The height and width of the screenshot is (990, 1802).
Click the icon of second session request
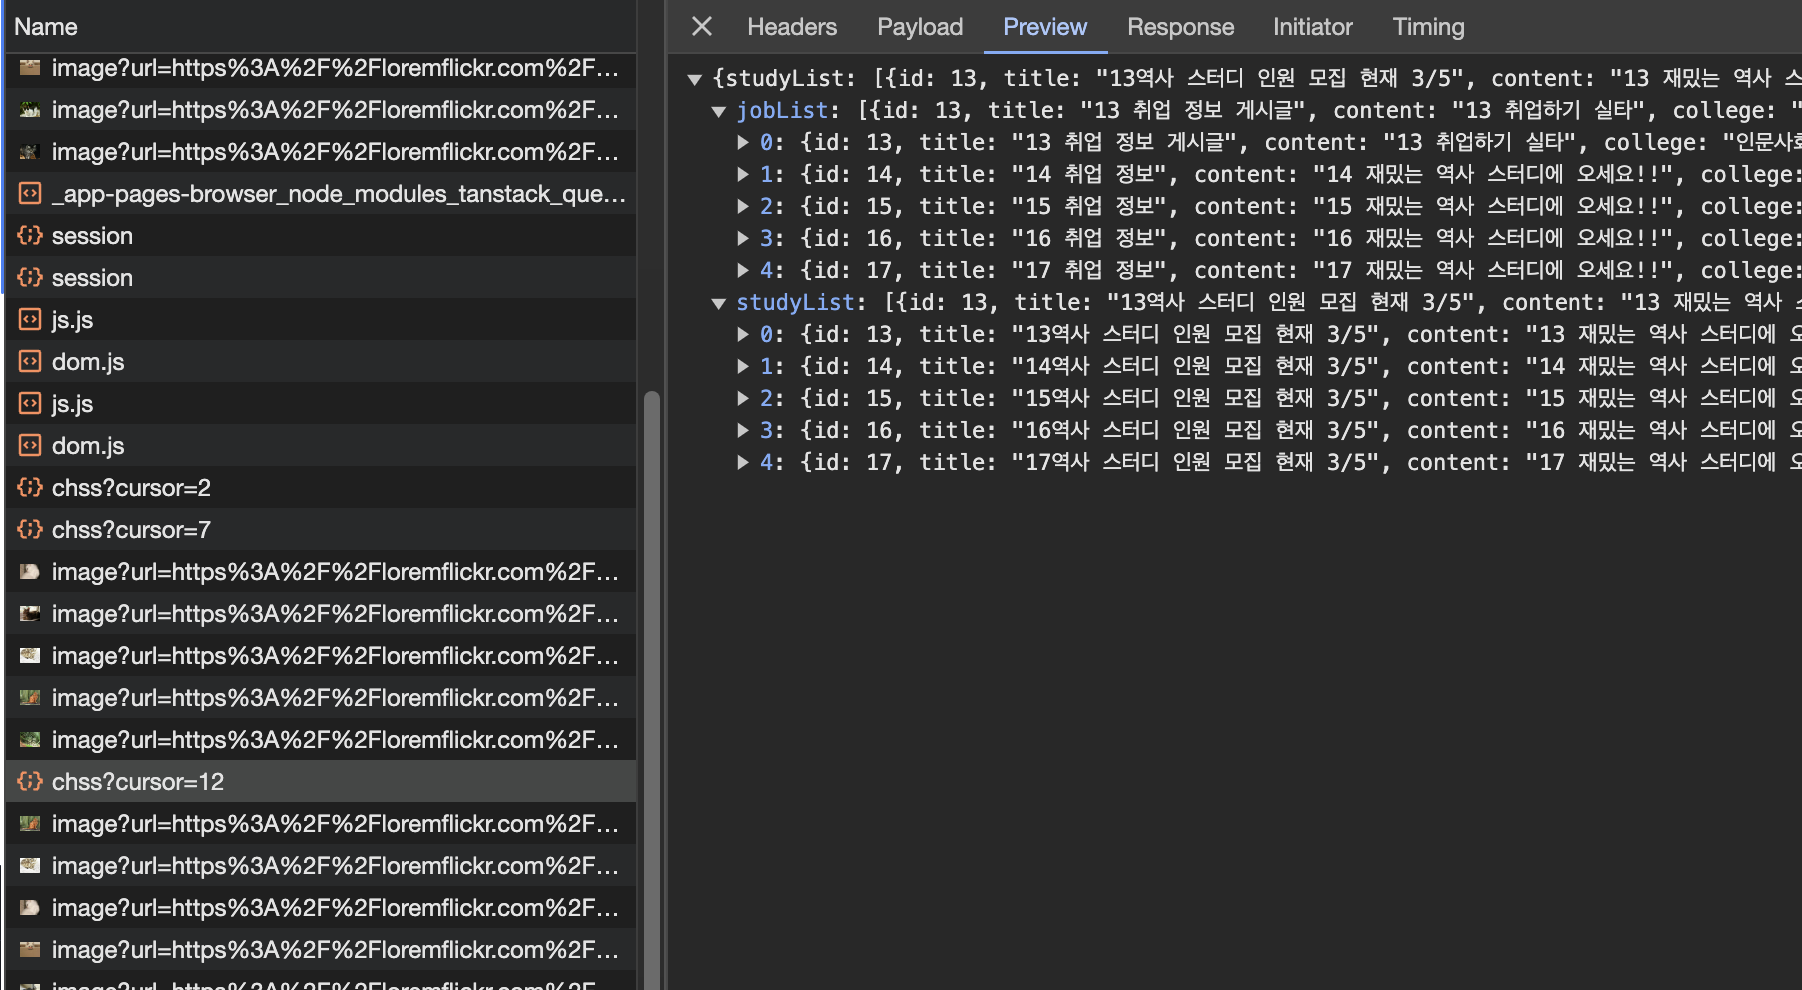click(x=30, y=277)
